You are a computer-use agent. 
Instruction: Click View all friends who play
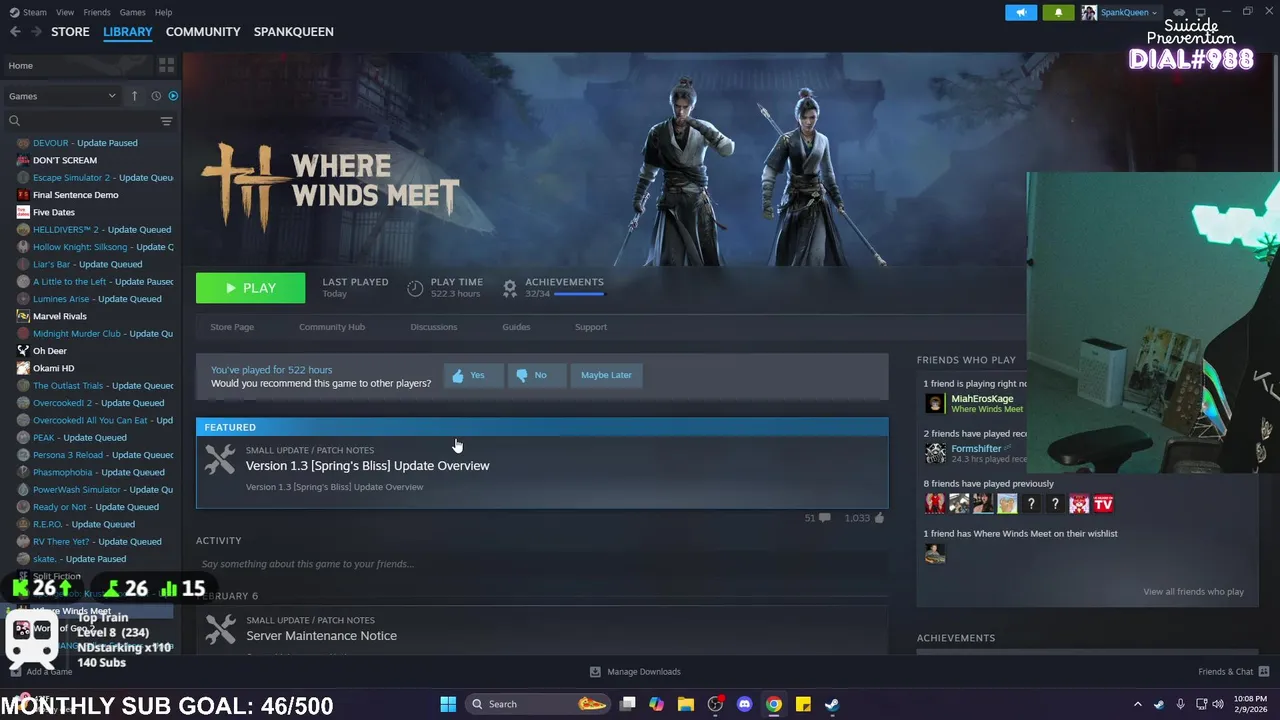point(1193,592)
